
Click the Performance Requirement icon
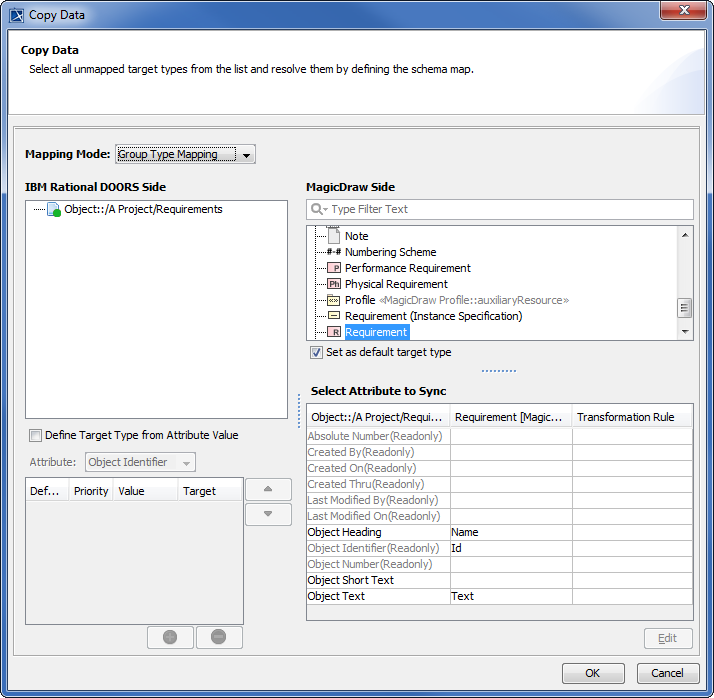(334, 268)
